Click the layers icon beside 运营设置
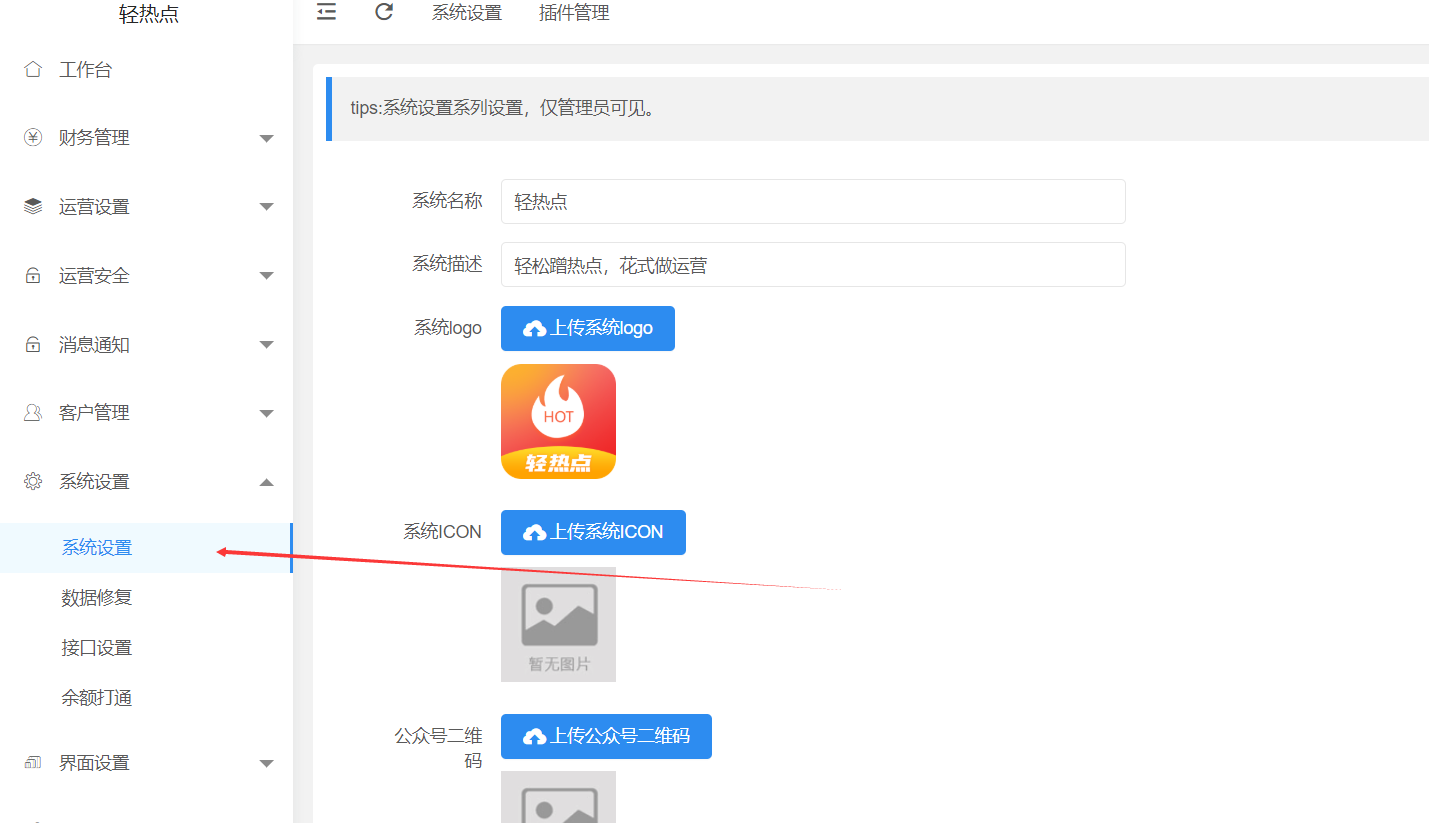 tap(33, 206)
